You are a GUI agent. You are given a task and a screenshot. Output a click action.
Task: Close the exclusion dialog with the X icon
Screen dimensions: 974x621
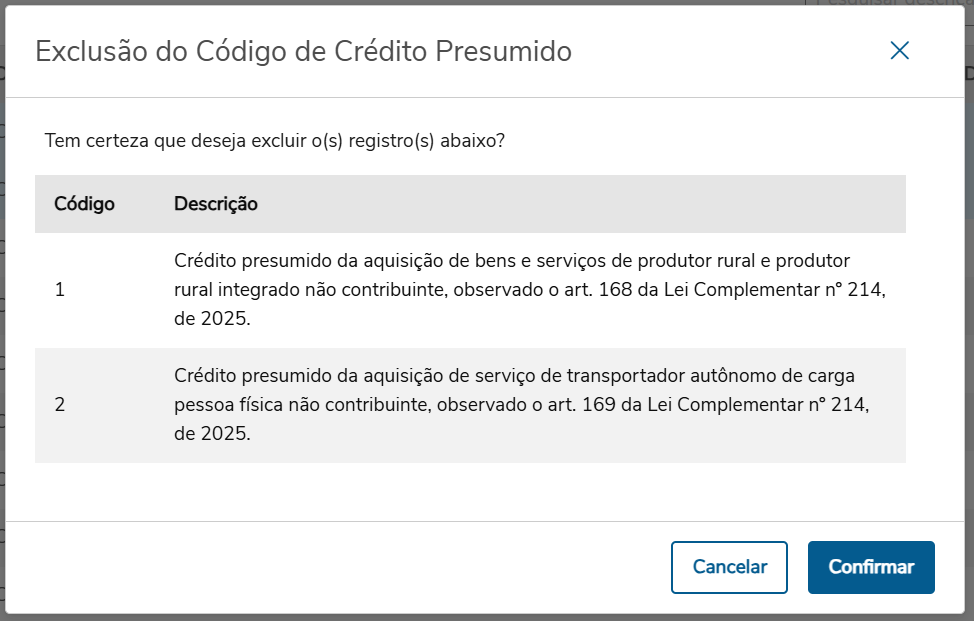pyautogui.click(x=899, y=51)
